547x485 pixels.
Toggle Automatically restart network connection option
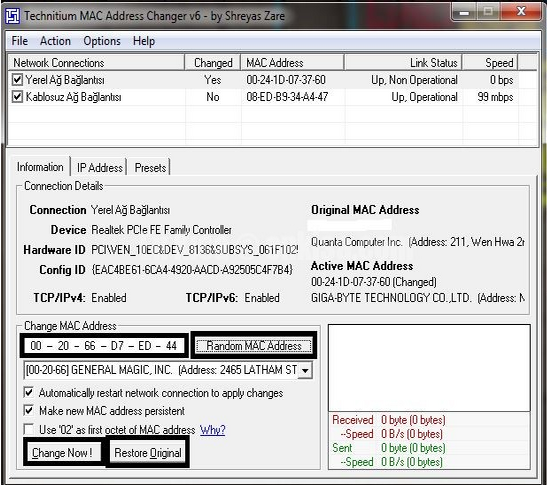29,393
